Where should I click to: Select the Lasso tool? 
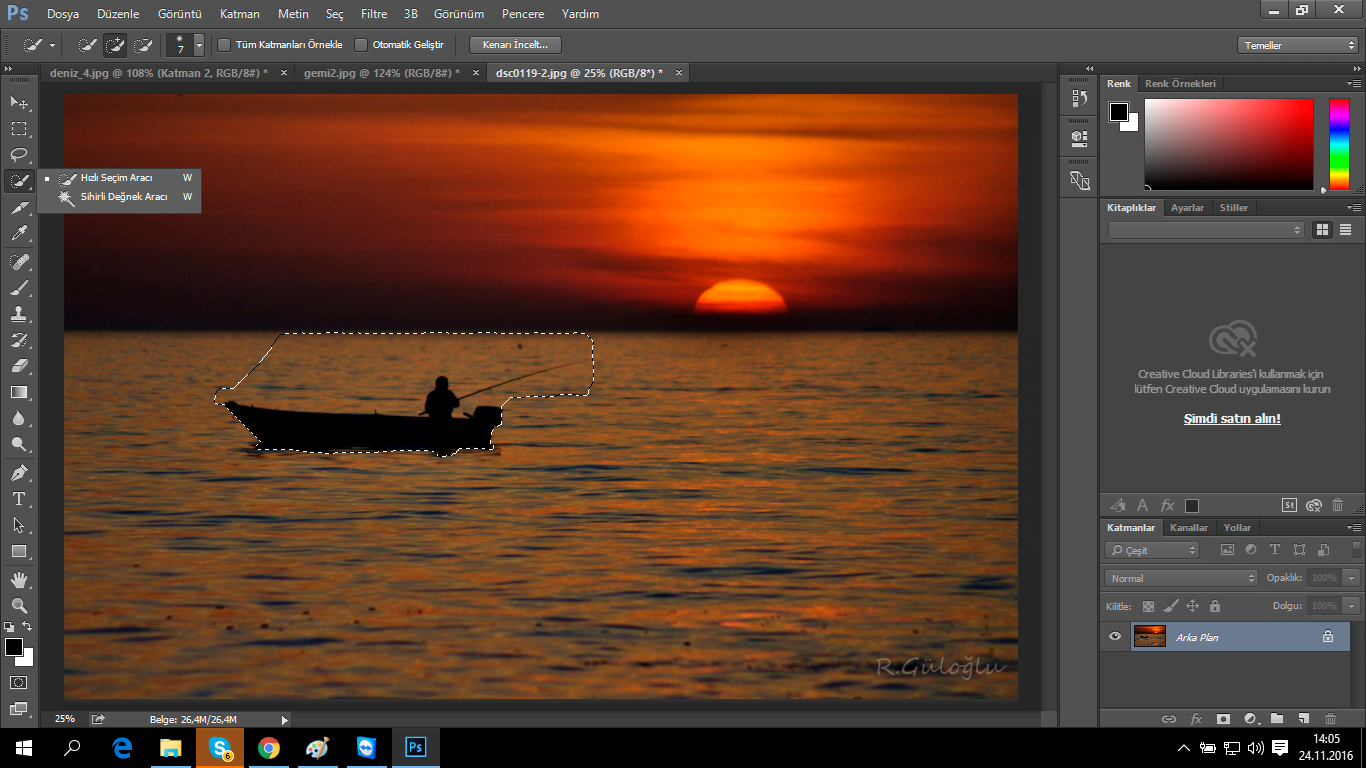click(19, 155)
